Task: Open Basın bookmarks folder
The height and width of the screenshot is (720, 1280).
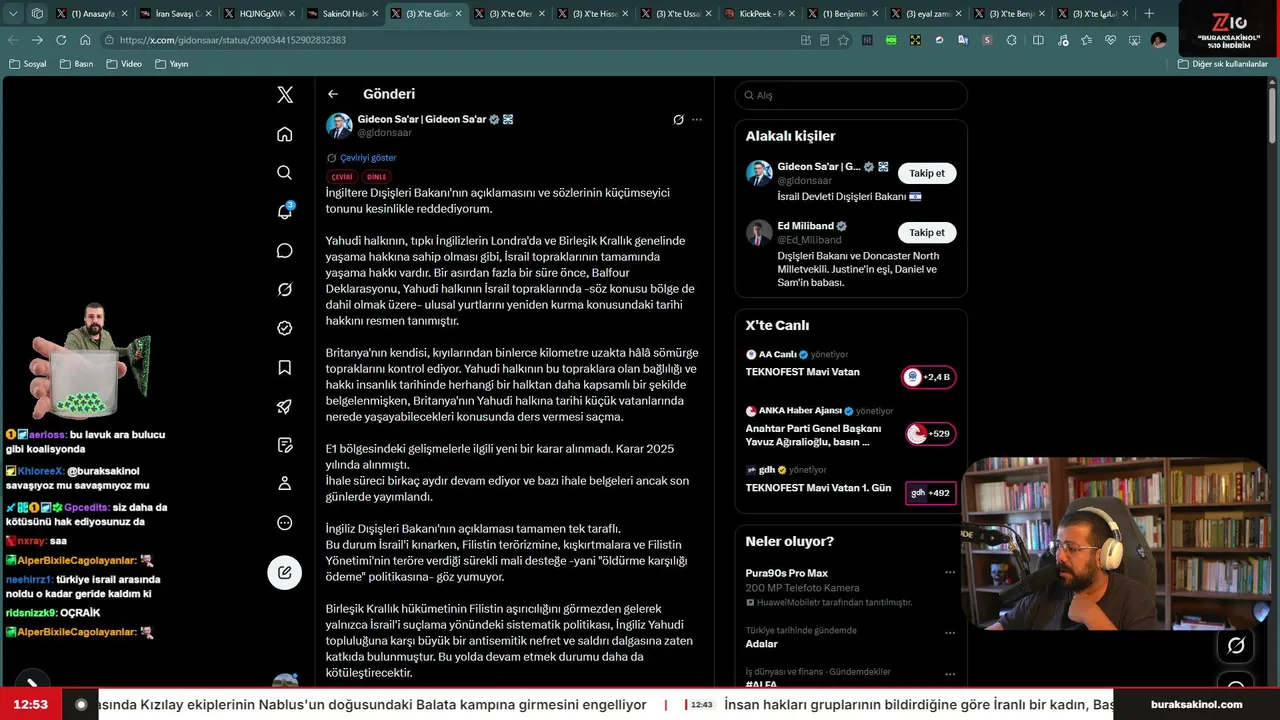Action: 76,64
